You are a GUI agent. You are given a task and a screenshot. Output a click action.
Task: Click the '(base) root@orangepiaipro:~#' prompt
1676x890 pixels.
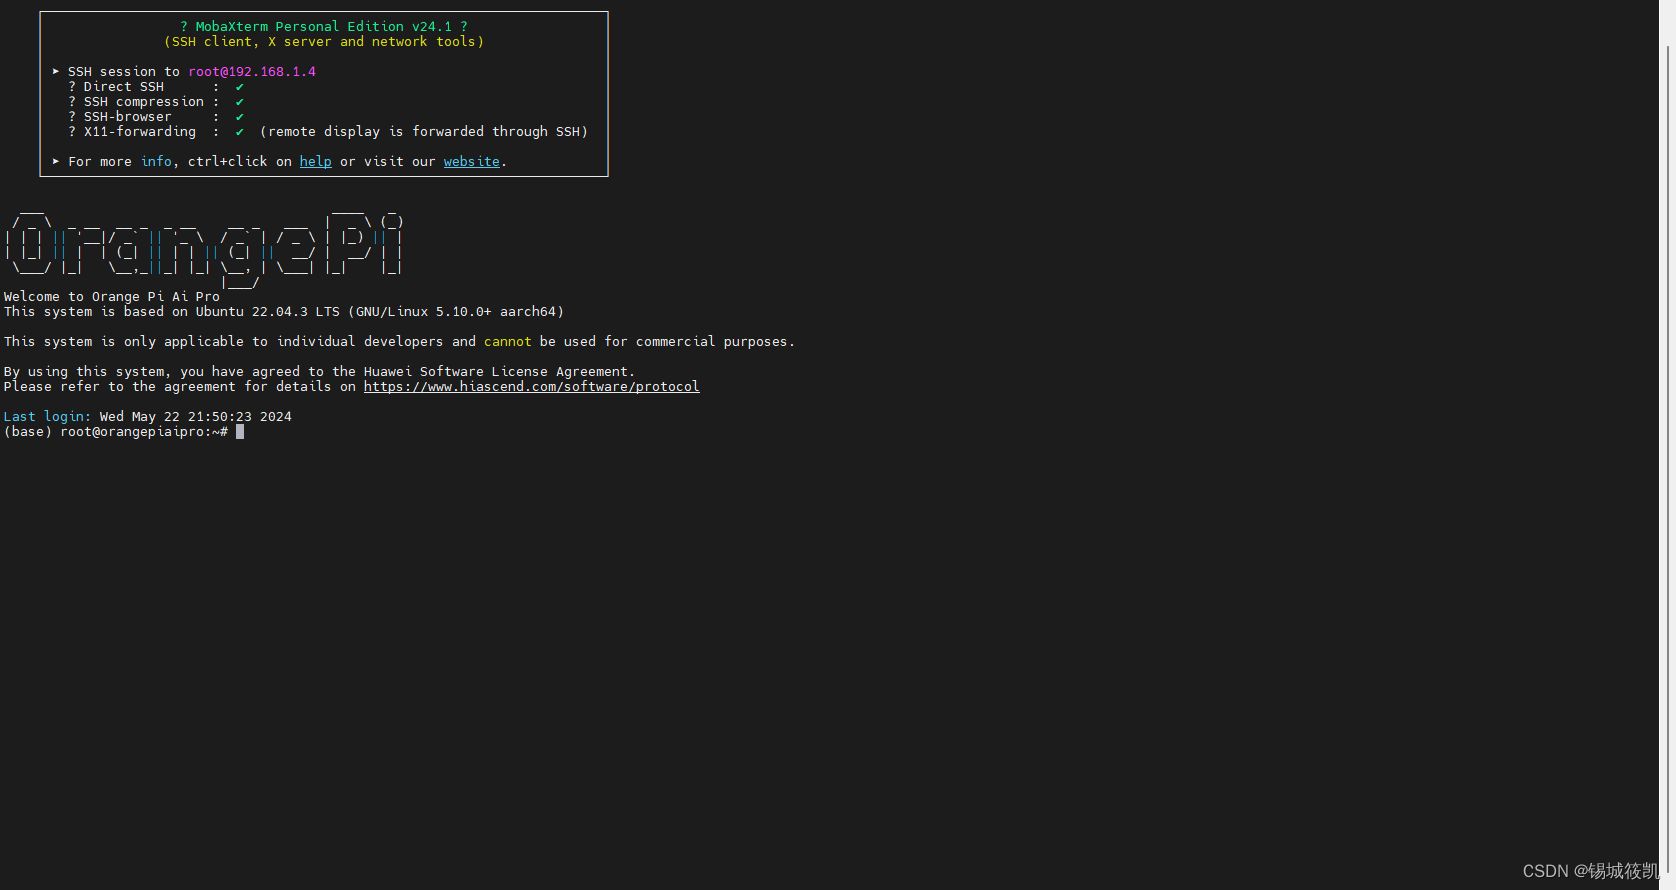tap(116, 432)
